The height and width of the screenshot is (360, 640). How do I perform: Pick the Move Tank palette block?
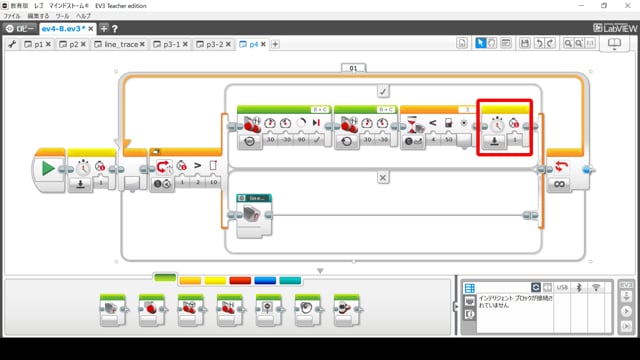click(x=230, y=310)
